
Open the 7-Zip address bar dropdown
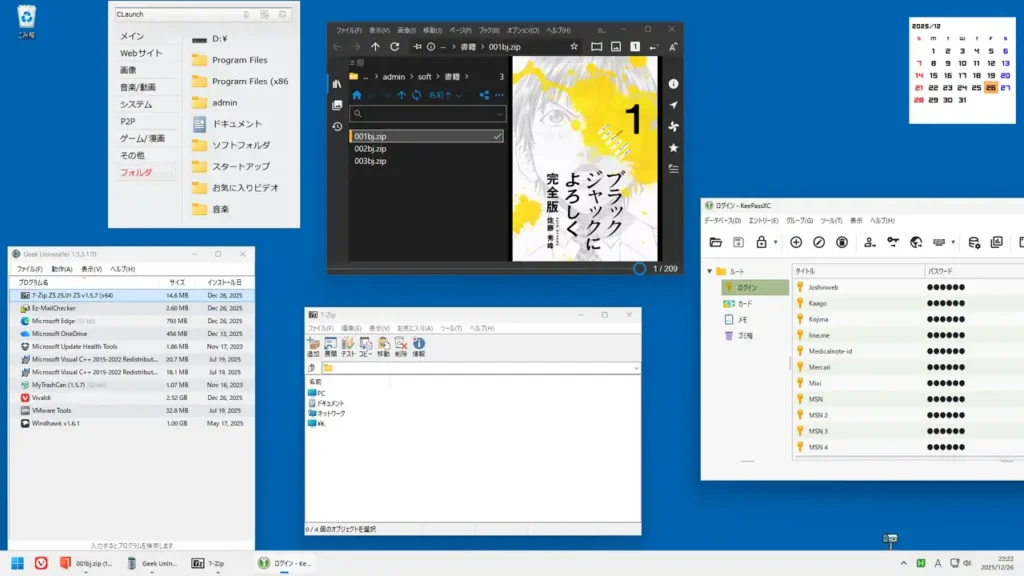click(634, 368)
